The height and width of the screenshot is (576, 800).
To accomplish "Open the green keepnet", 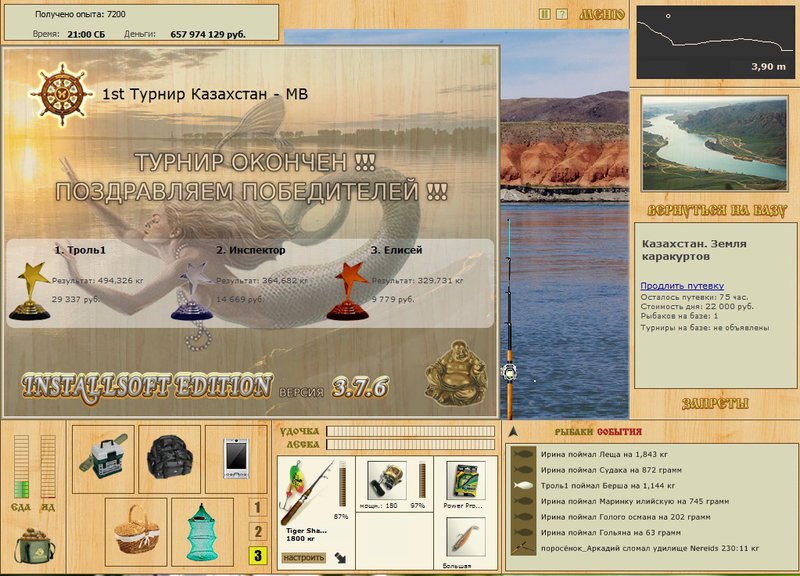I will pyautogui.click(x=203, y=532).
